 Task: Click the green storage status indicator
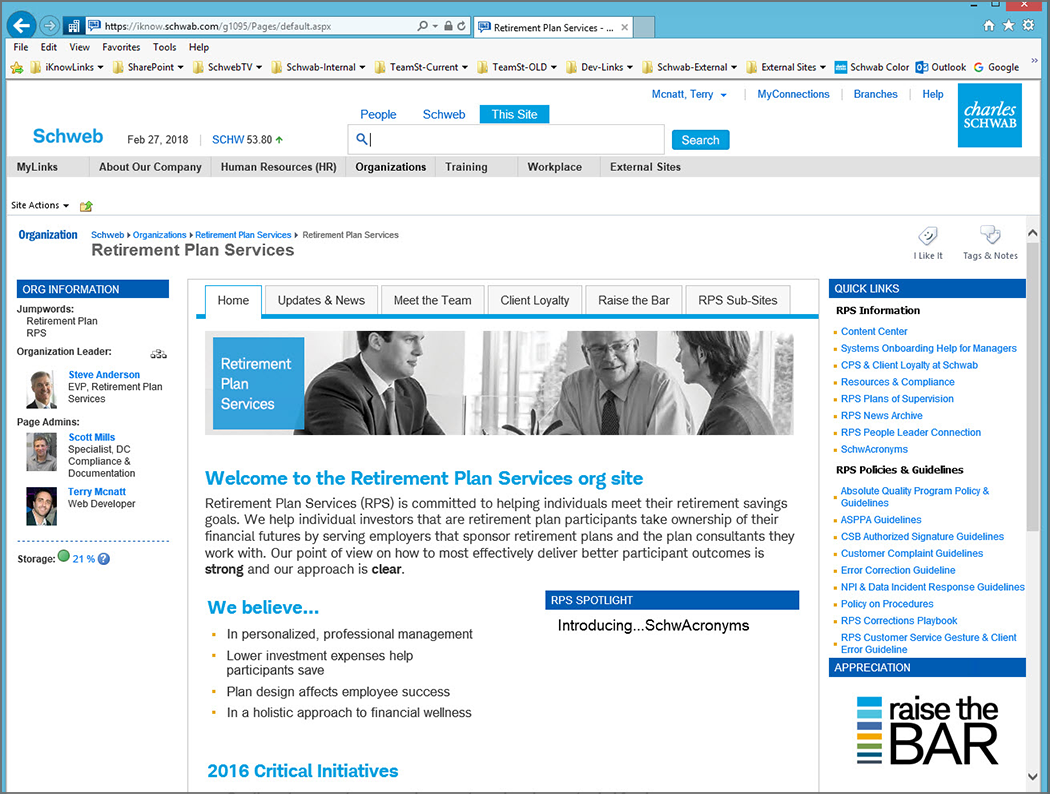pyautogui.click(x=64, y=556)
